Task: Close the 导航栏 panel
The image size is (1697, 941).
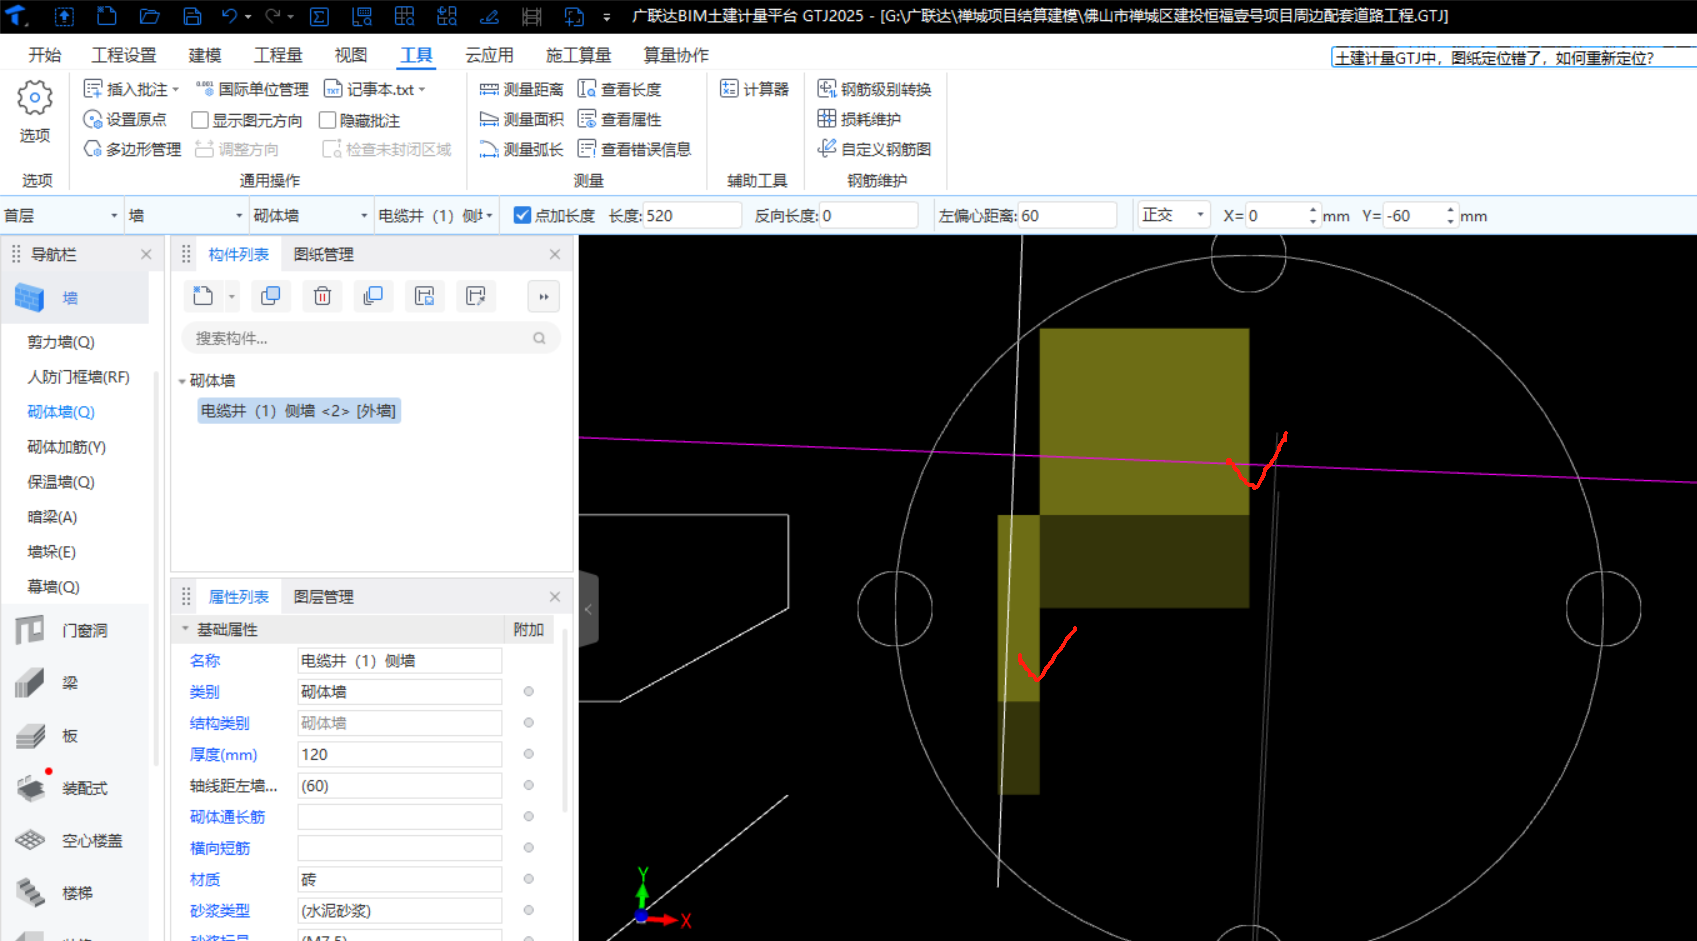Action: [146, 254]
